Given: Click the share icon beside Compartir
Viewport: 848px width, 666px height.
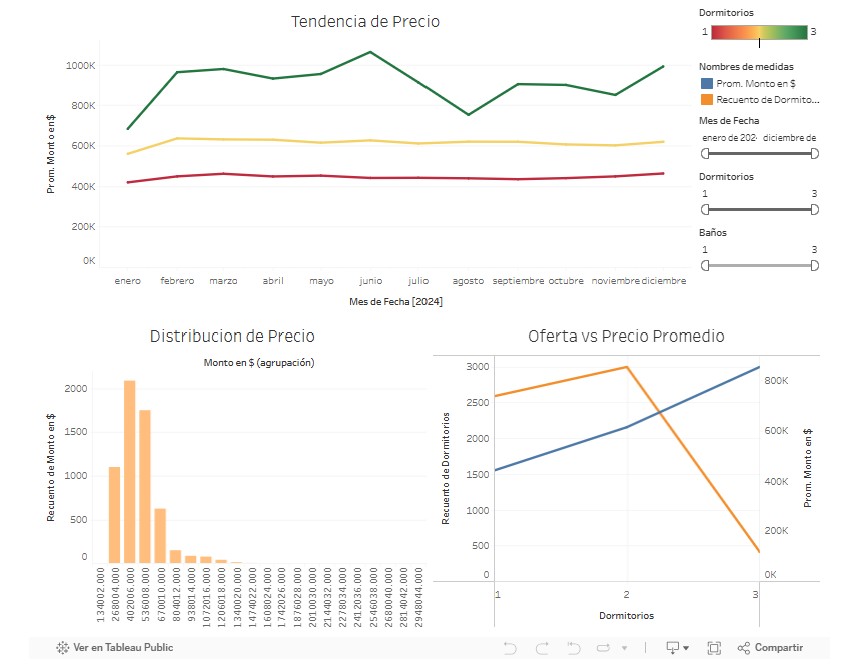Looking at the screenshot, I should pos(744,648).
